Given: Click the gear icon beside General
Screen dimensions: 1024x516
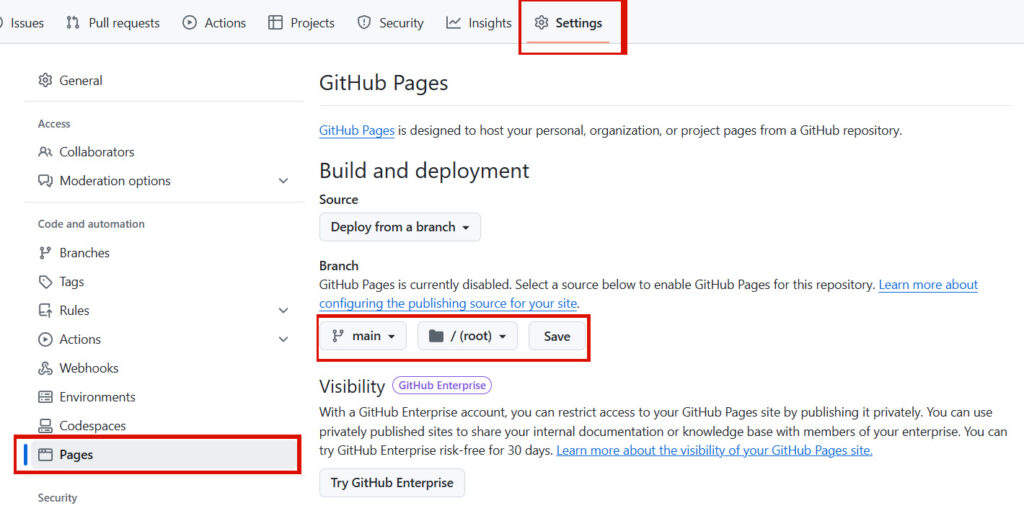Looking at the screenshot, I should [45, 81].
